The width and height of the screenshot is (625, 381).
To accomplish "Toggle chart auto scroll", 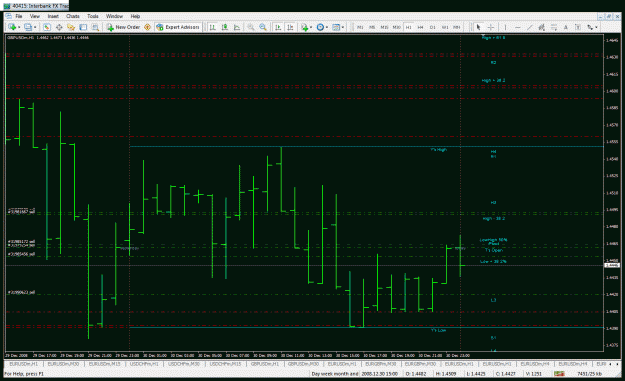I will tap(278, 27).
